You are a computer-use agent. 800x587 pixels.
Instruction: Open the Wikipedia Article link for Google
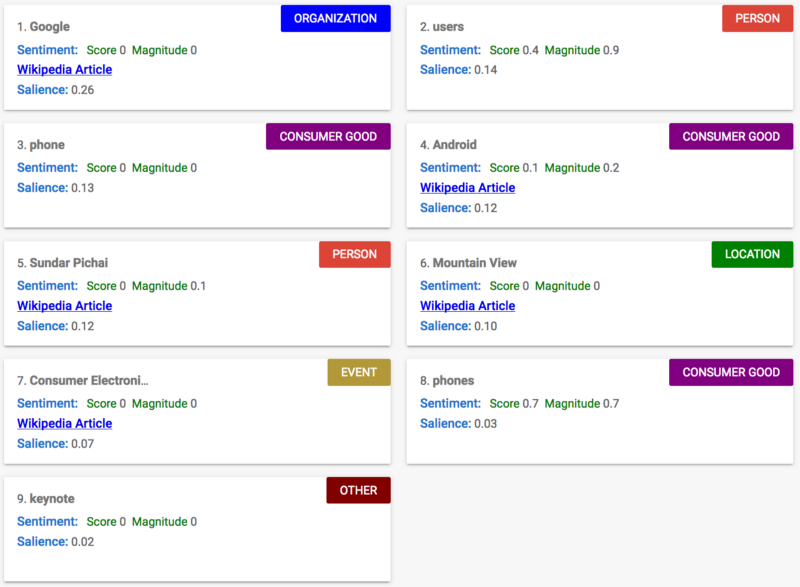64,69
